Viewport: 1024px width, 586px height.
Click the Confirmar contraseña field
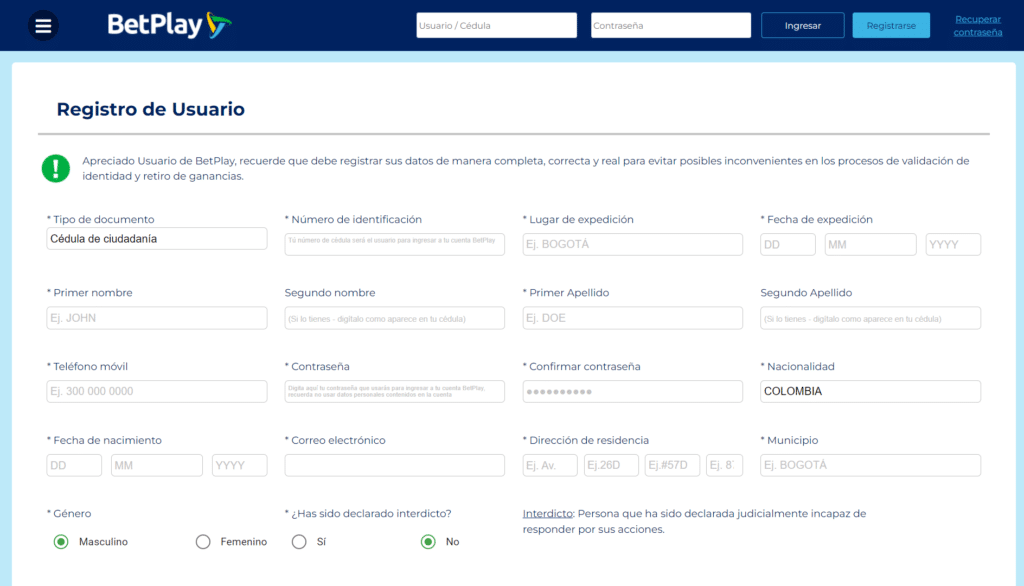click(632, 392)
